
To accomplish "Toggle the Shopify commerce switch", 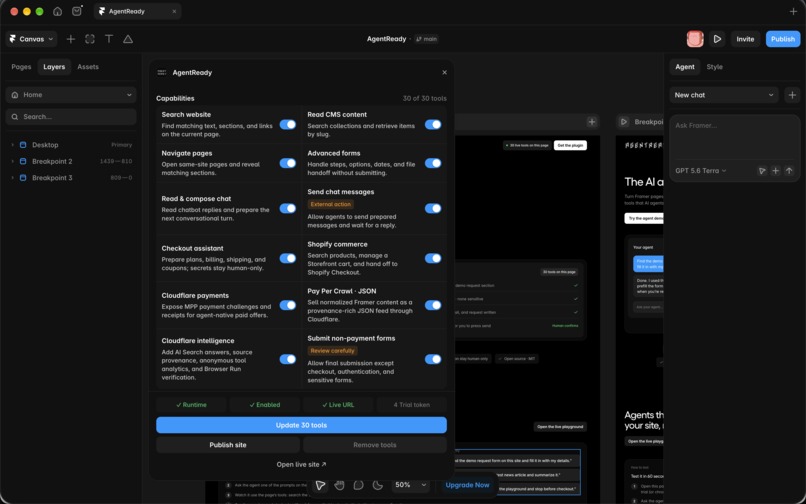I will tap(433, 258).
